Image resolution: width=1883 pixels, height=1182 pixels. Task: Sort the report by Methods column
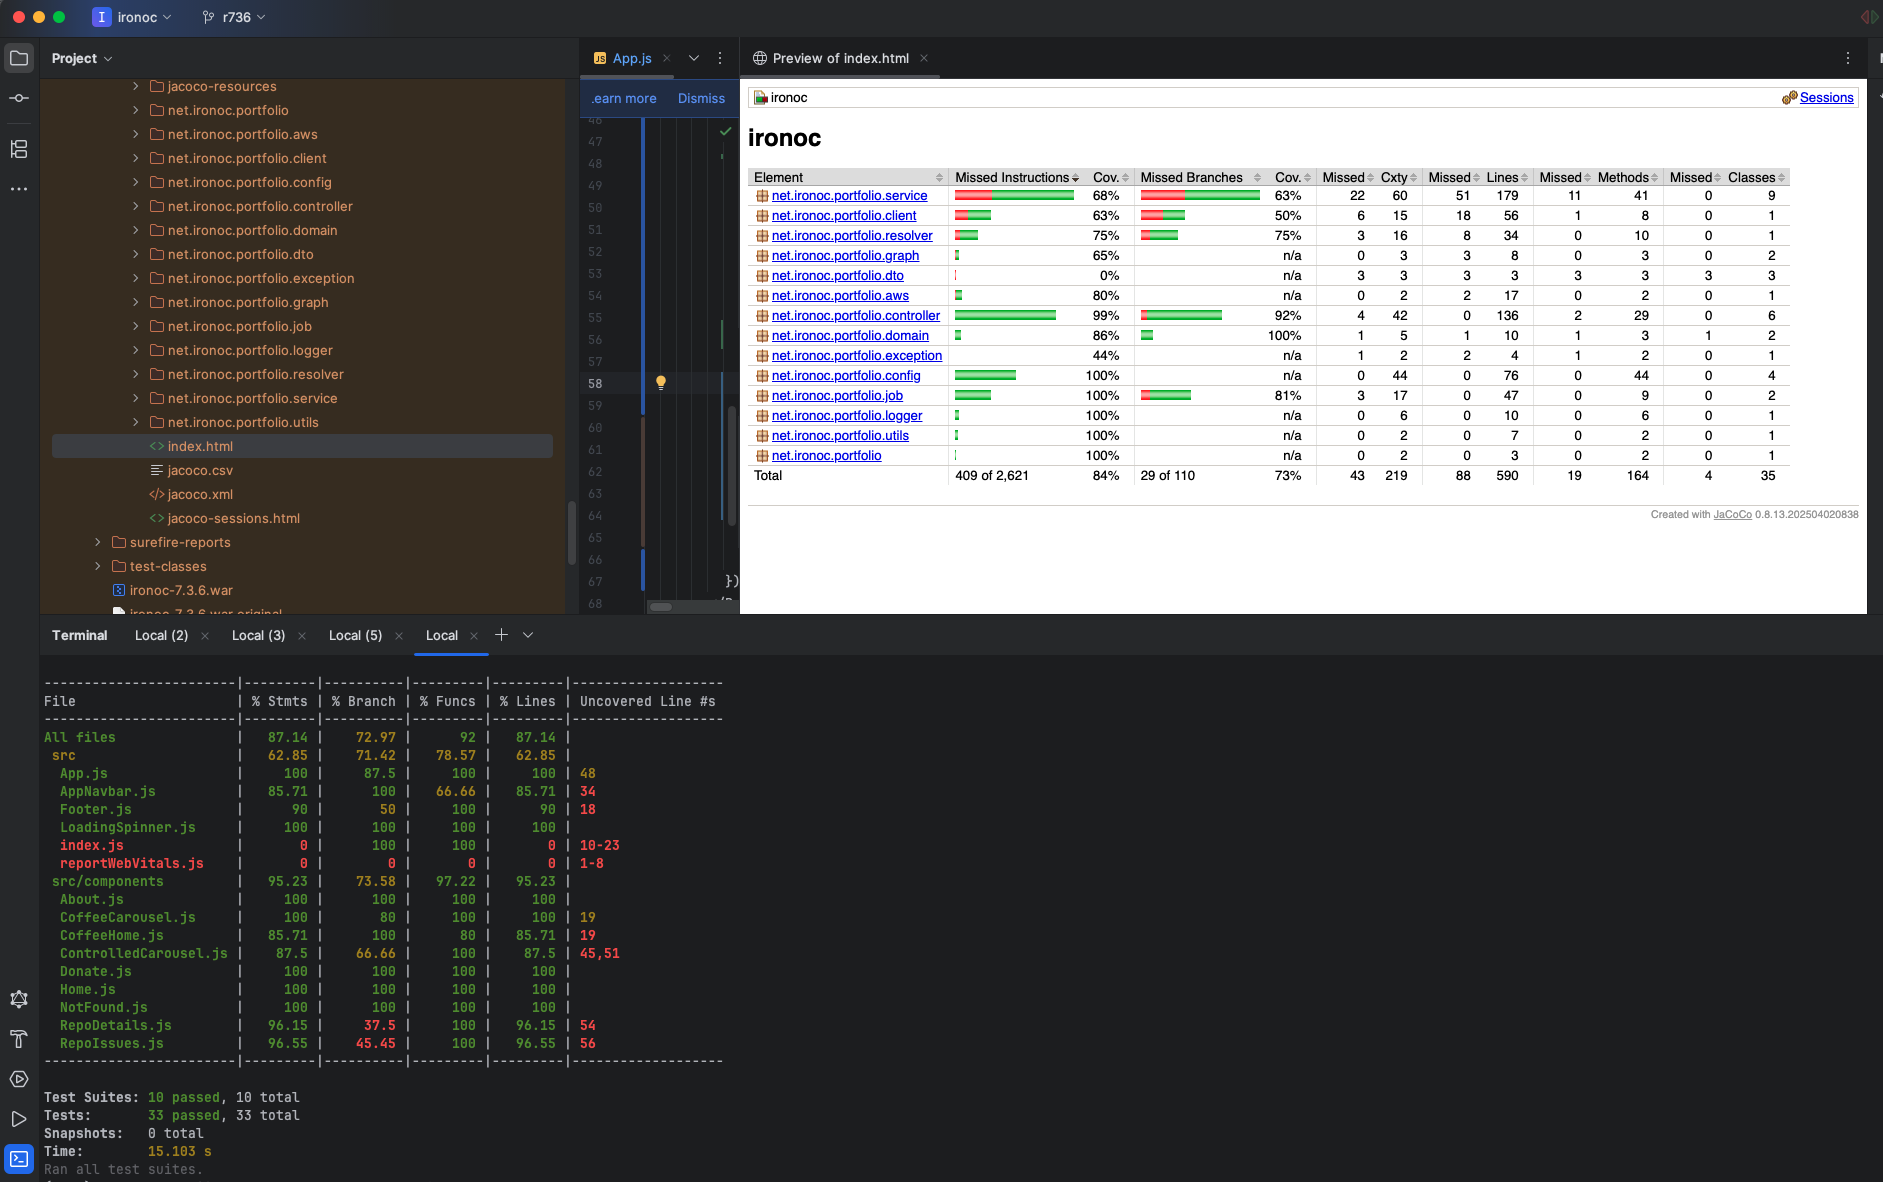coord(1627,178)
